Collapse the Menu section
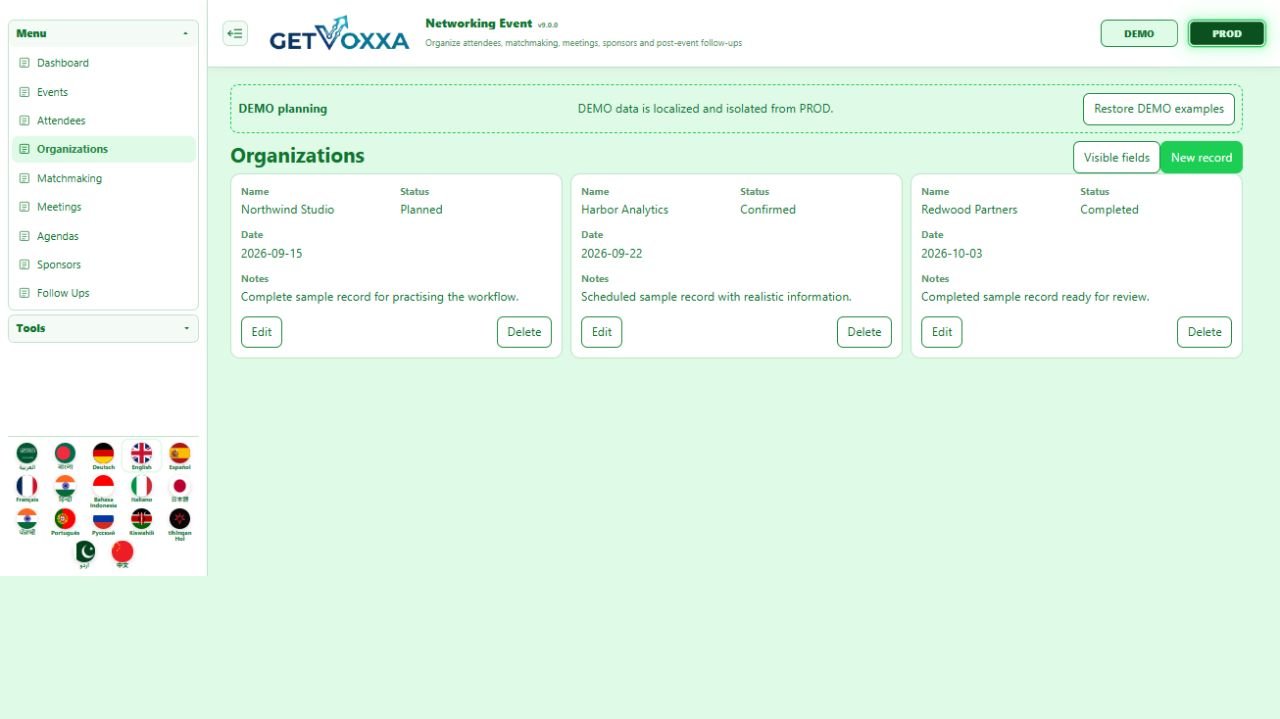This screenshot has height=719, width=1280. tap(103, 33)
